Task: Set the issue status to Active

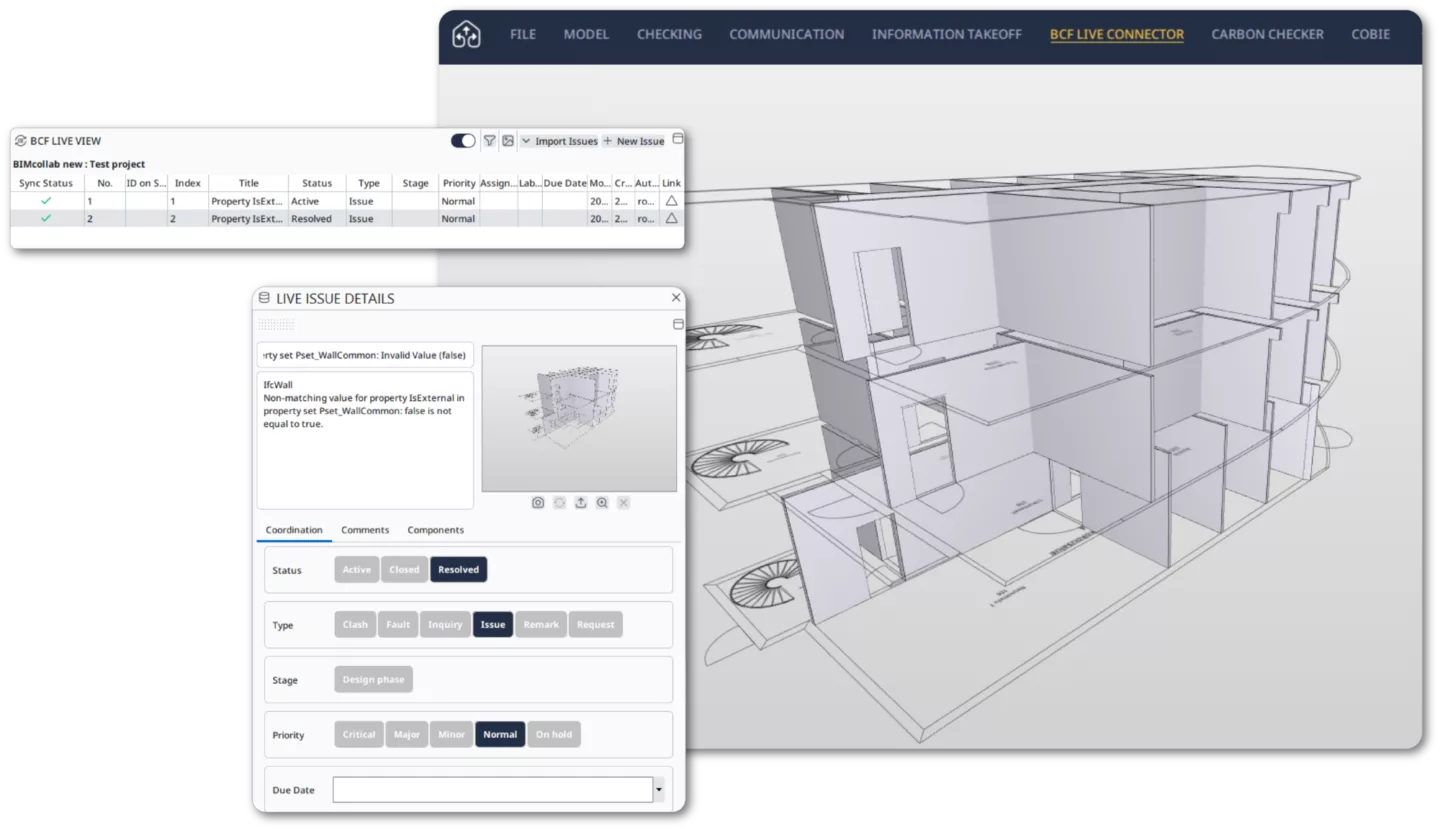Action: [357, 570]
